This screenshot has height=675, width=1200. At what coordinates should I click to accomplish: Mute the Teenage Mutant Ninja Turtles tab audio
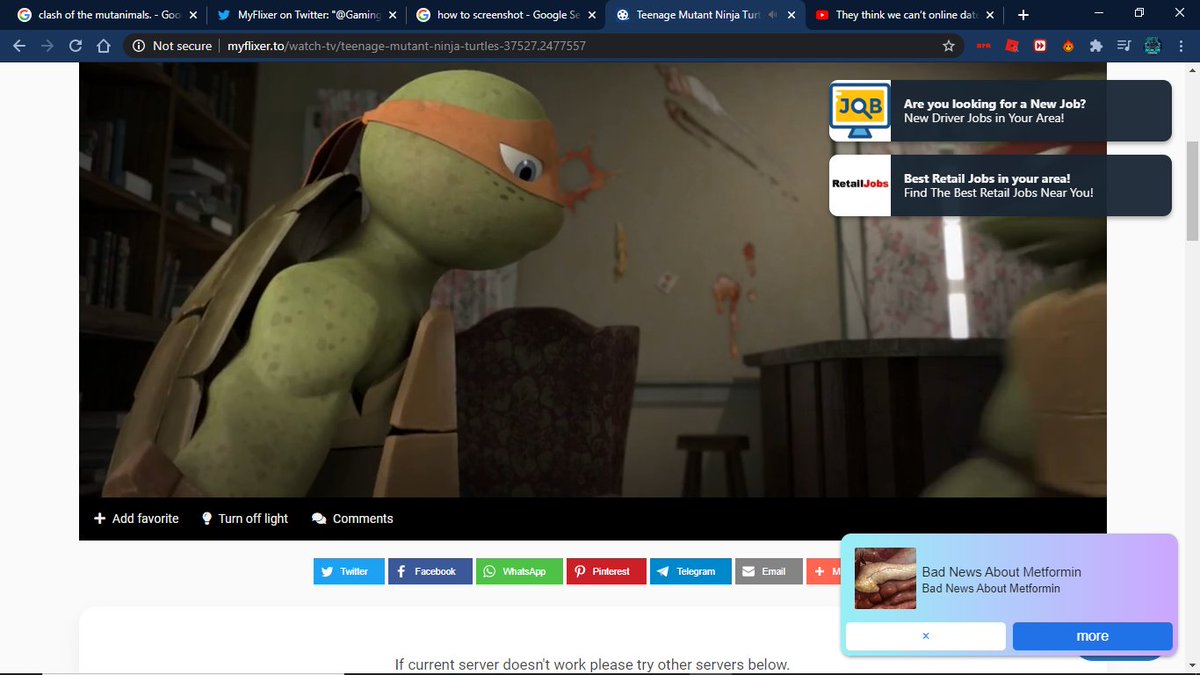[773, 15]
